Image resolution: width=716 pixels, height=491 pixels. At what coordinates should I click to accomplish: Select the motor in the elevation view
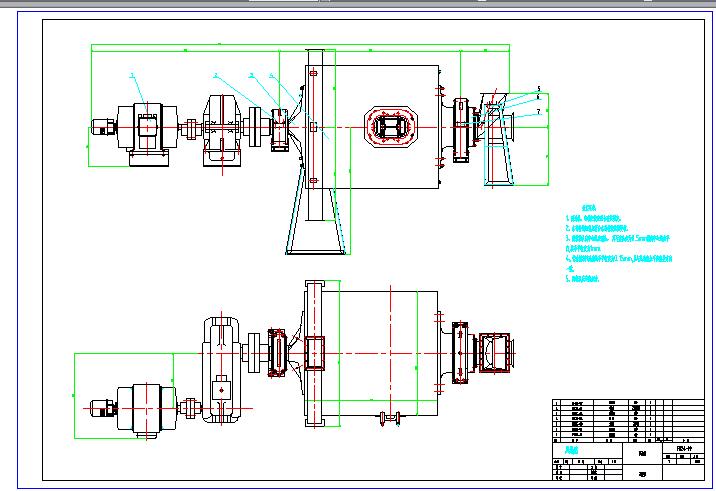pyautogui.click(x=135, y=133)
